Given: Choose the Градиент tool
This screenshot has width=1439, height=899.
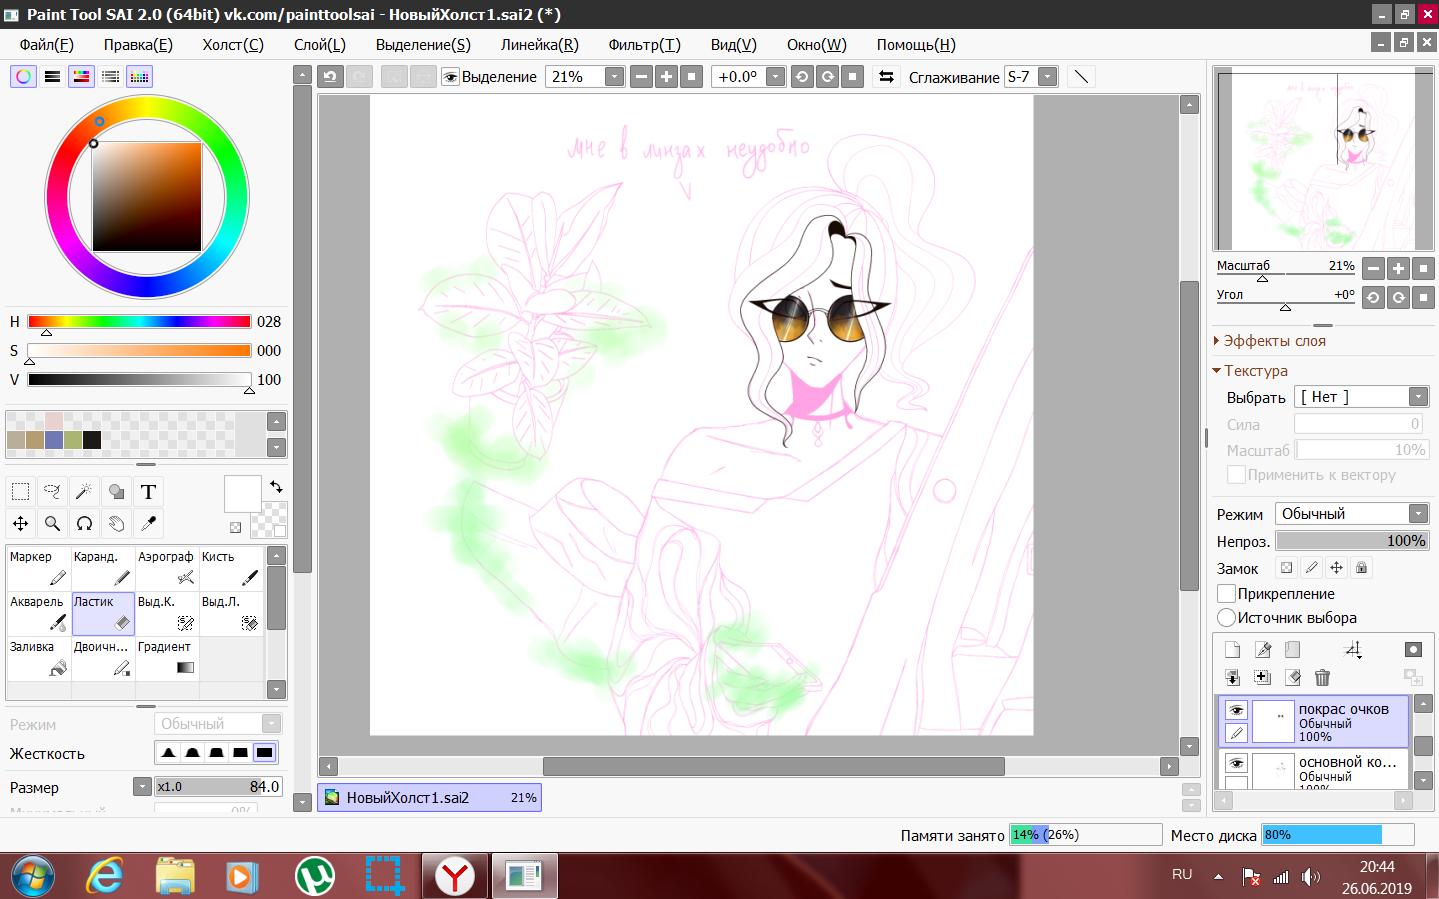Looking at the screenshot, I should tap(166, 658).
